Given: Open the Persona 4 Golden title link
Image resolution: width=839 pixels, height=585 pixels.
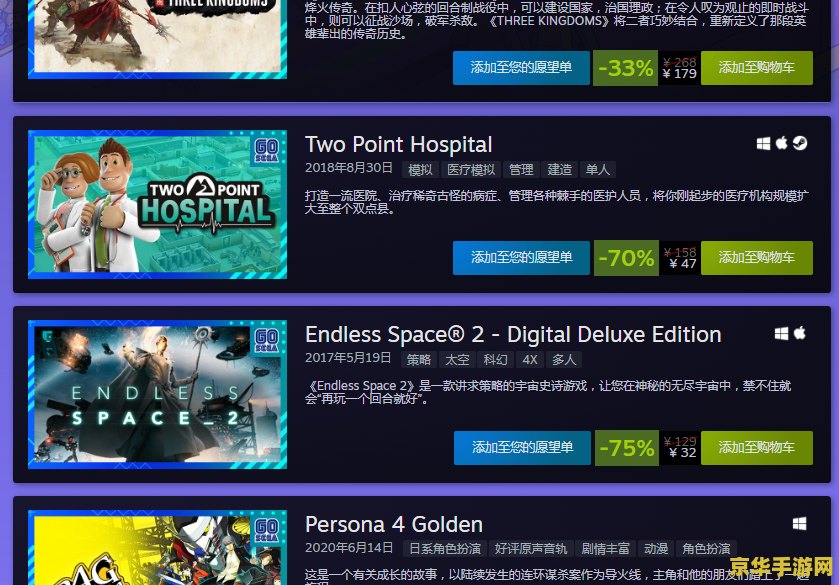Looking at the screenshot, I should [394, 525].
